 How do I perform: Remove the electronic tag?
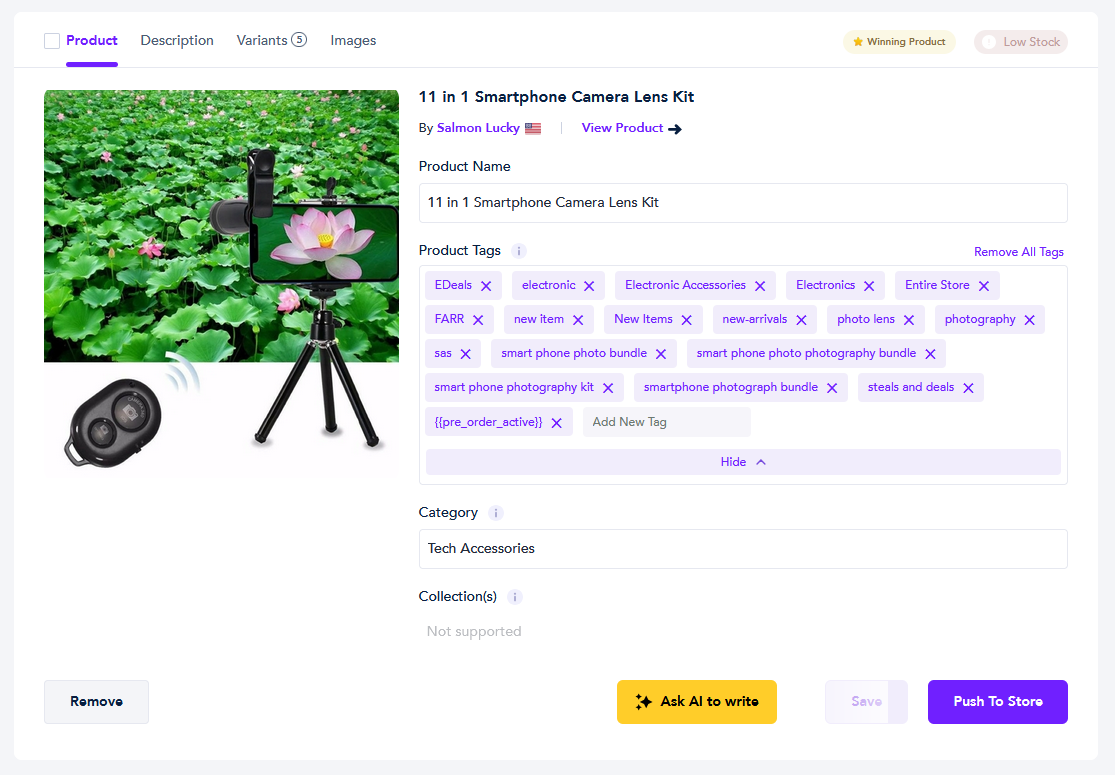pyautogui.click(x=589, y=286)
